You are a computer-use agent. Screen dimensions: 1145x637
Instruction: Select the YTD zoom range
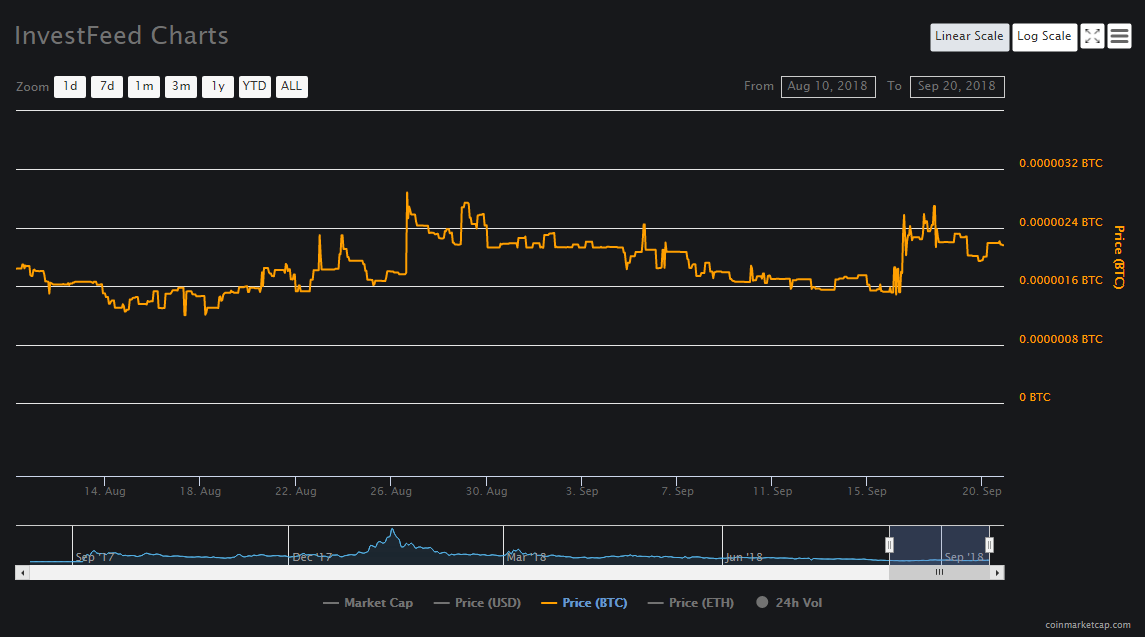click(254, 86)
